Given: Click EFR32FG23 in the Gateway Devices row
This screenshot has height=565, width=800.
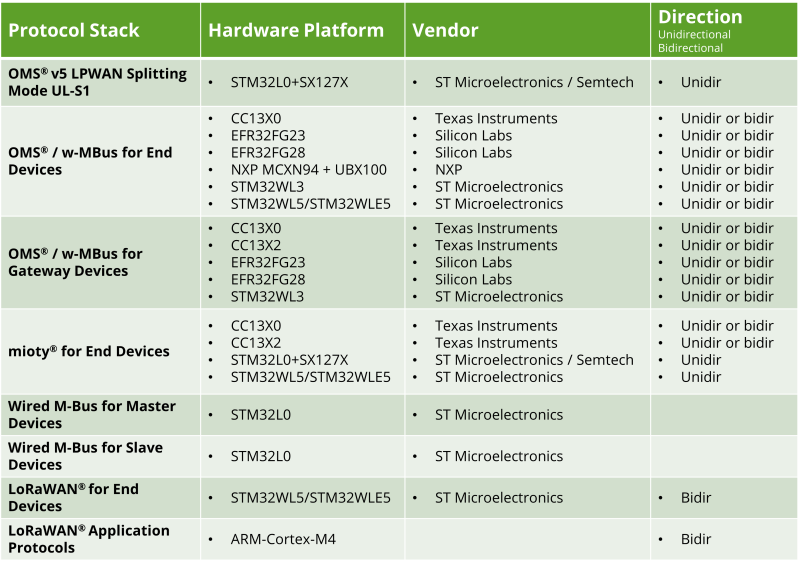Looking at the screenshot, I should tap(268, 262).
